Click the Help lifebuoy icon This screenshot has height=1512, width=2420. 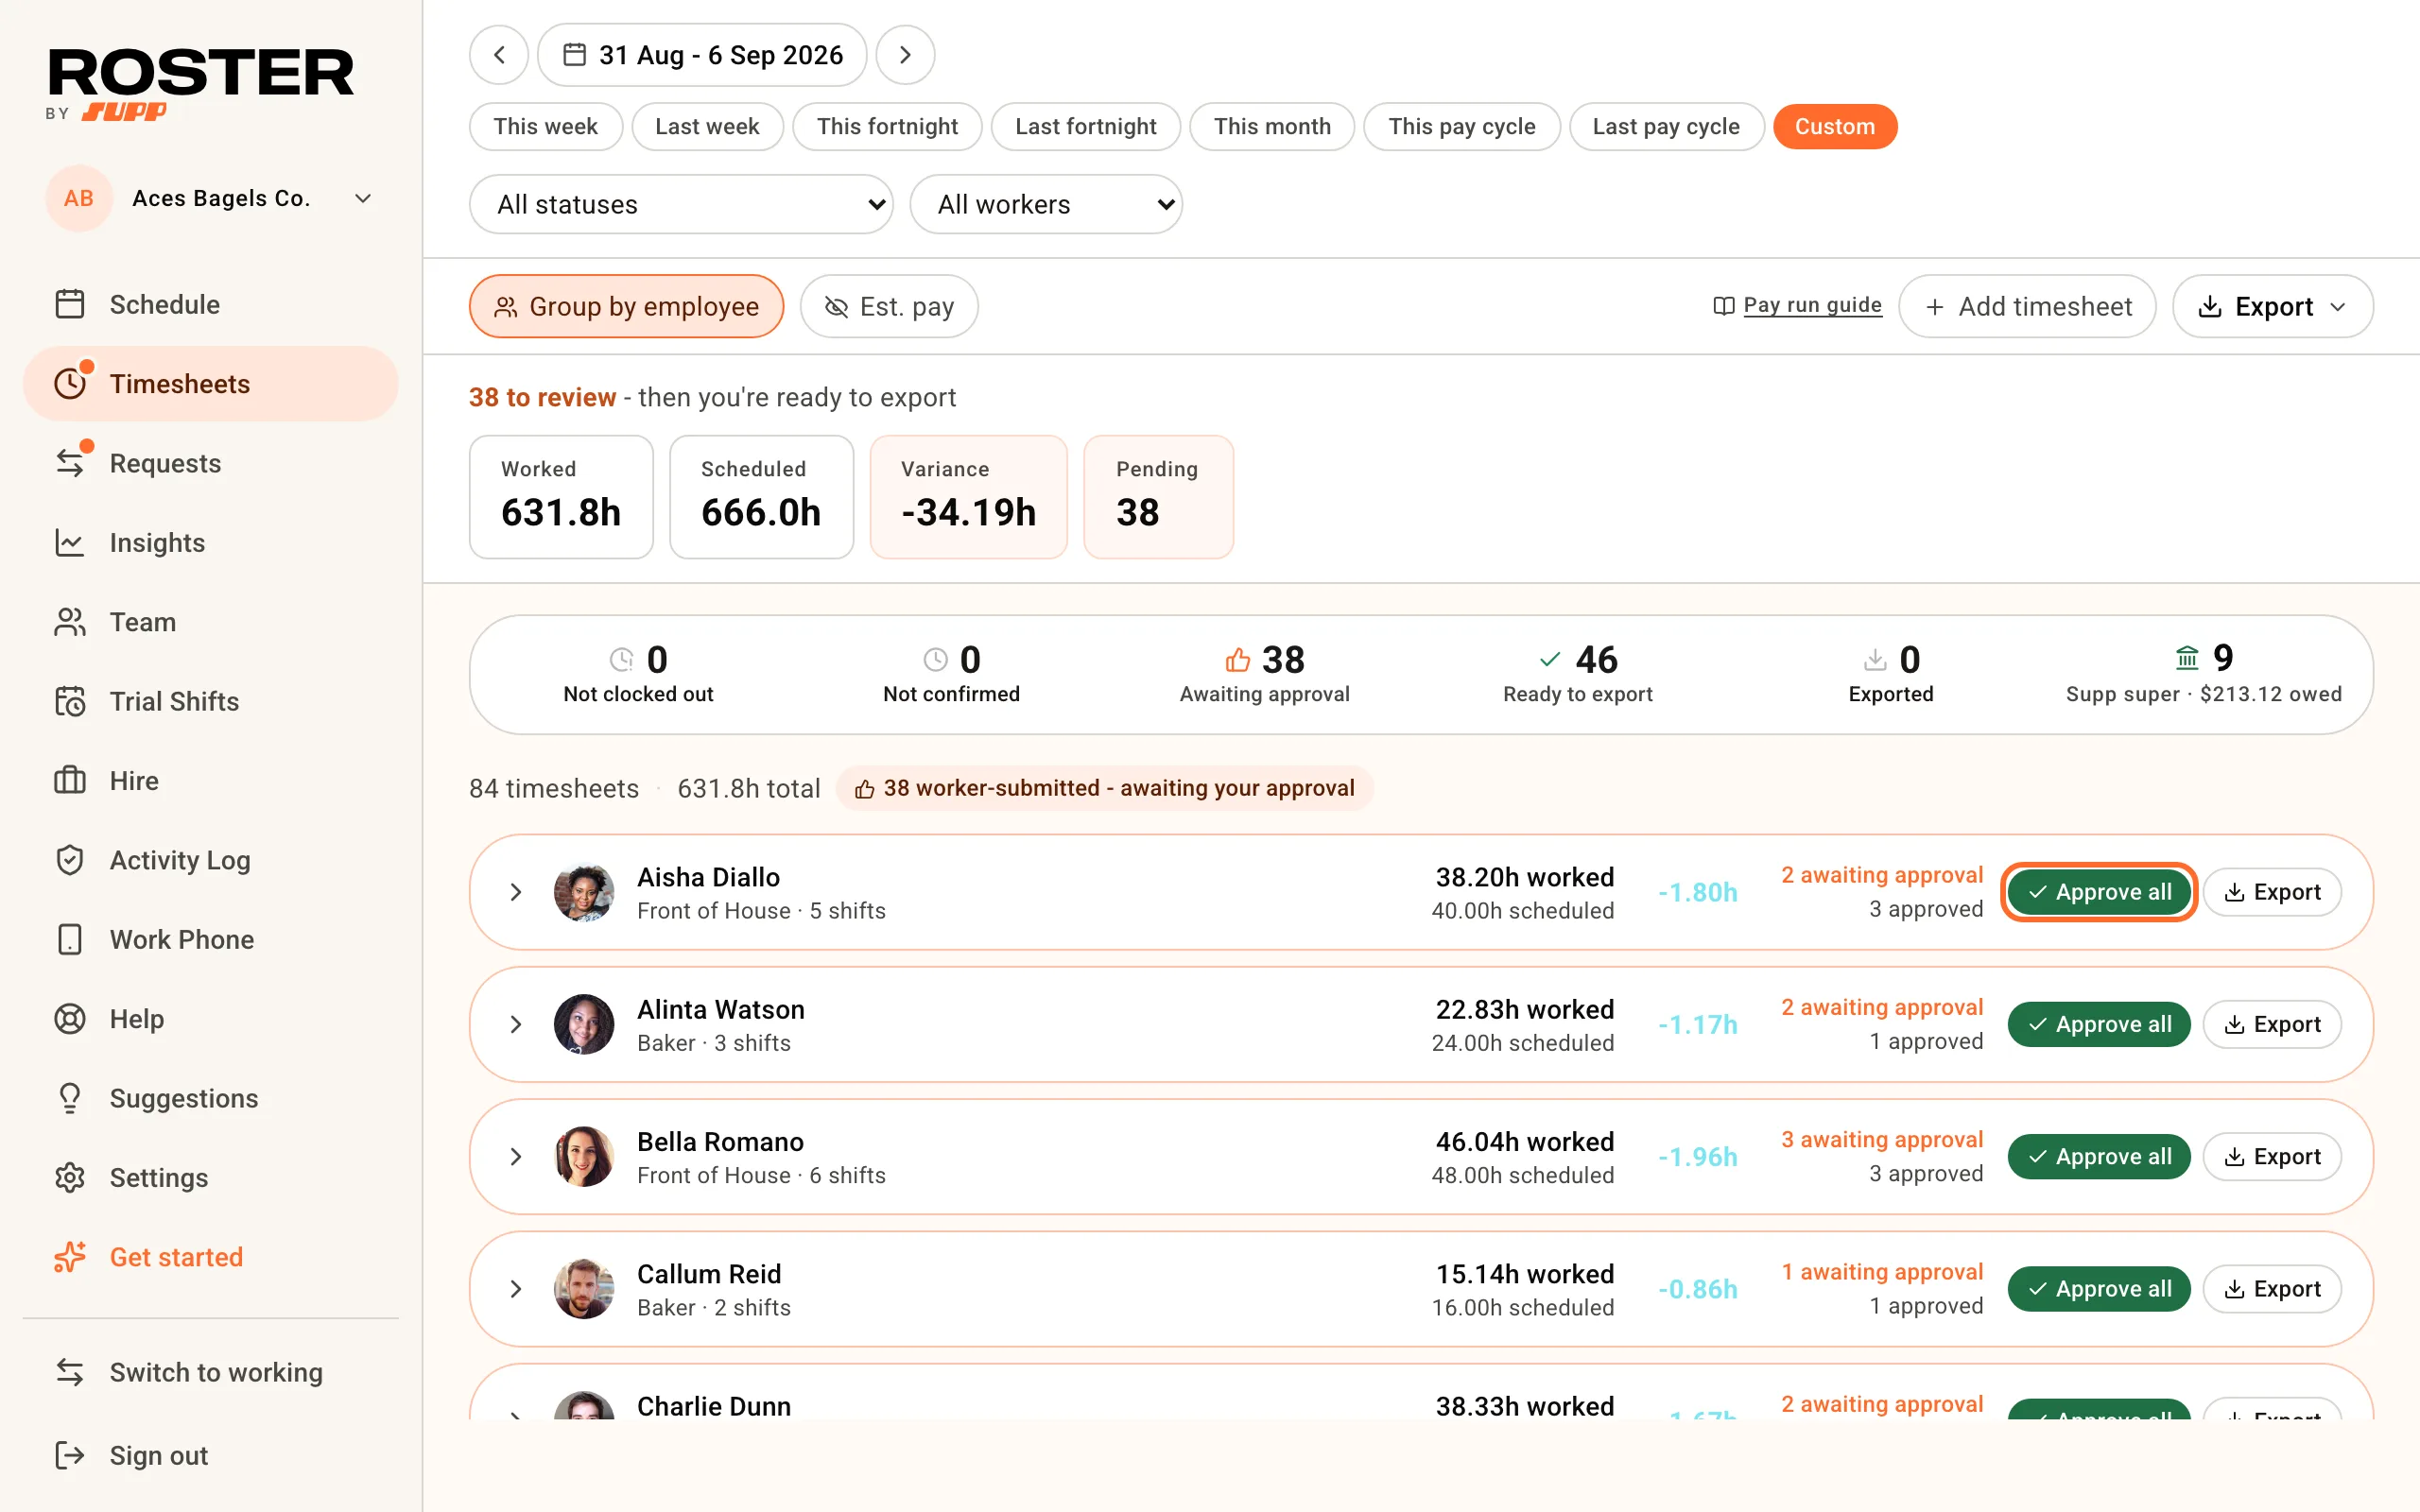pos(70,1019)
